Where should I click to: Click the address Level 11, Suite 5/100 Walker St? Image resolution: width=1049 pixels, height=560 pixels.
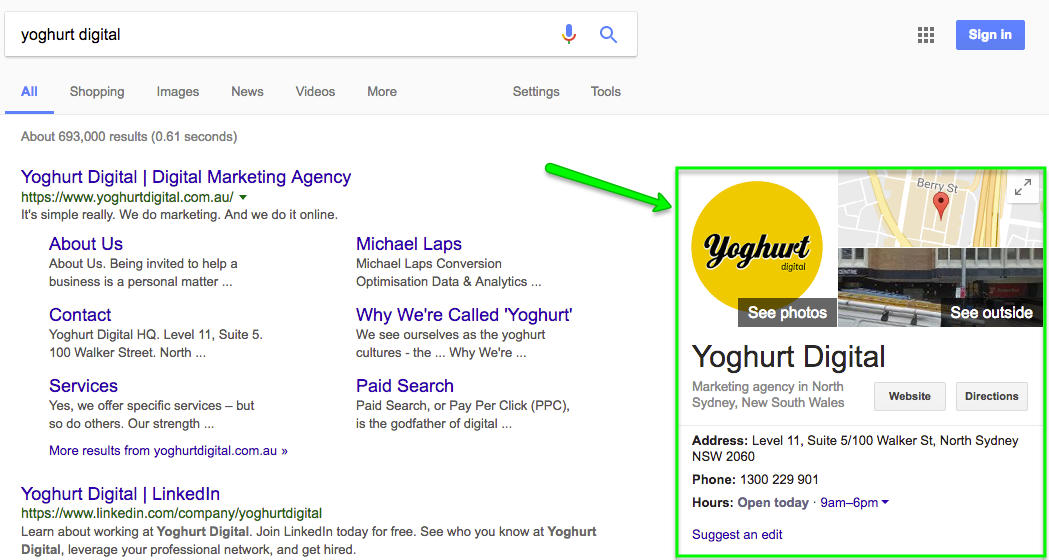(855, 448)
